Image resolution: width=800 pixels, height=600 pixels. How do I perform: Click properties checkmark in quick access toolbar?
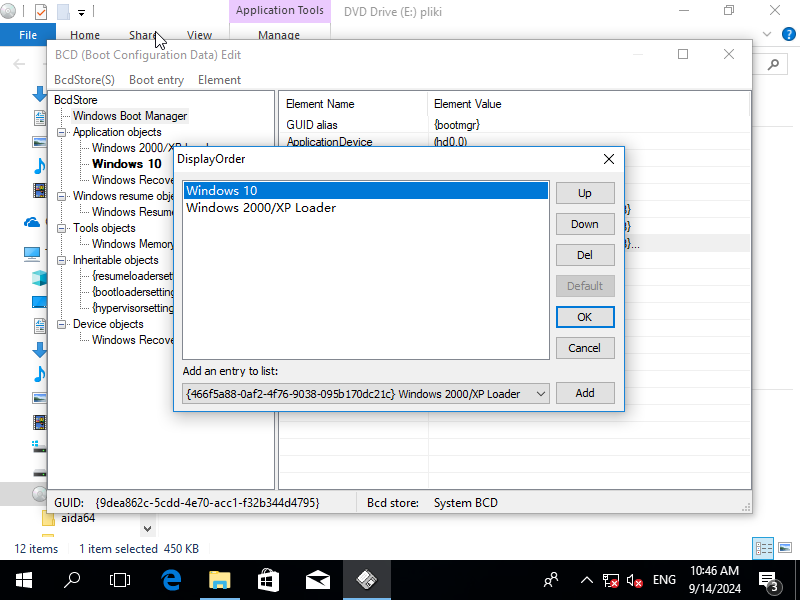tap(41, 11)
